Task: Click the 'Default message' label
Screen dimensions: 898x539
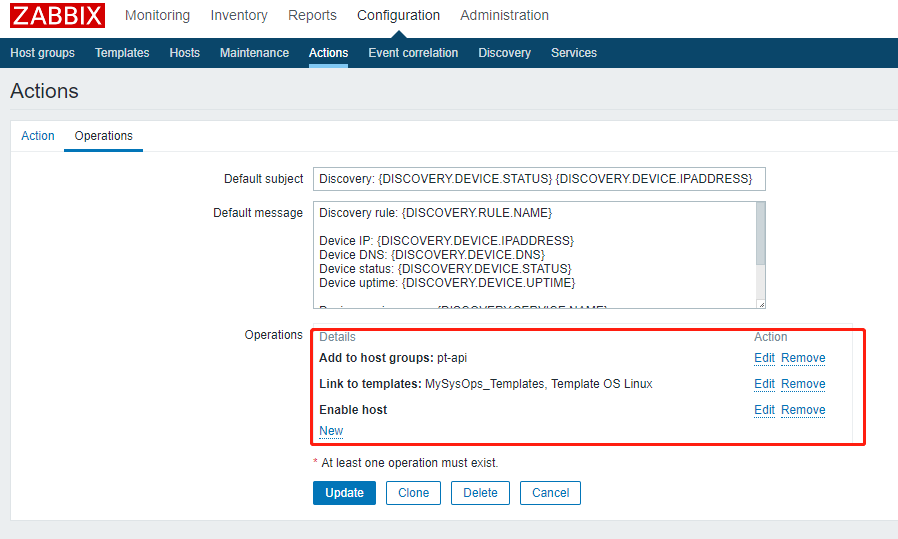Action: [258, 213]
